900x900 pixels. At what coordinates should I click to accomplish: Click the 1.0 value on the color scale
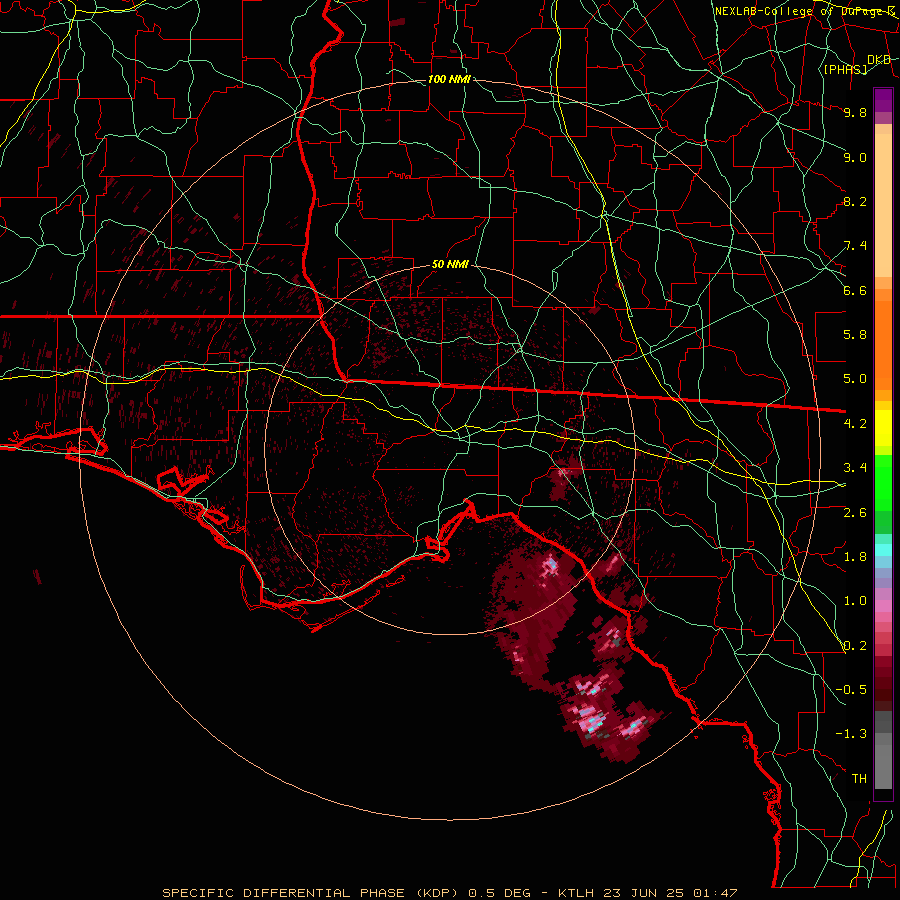pos(855,601)
